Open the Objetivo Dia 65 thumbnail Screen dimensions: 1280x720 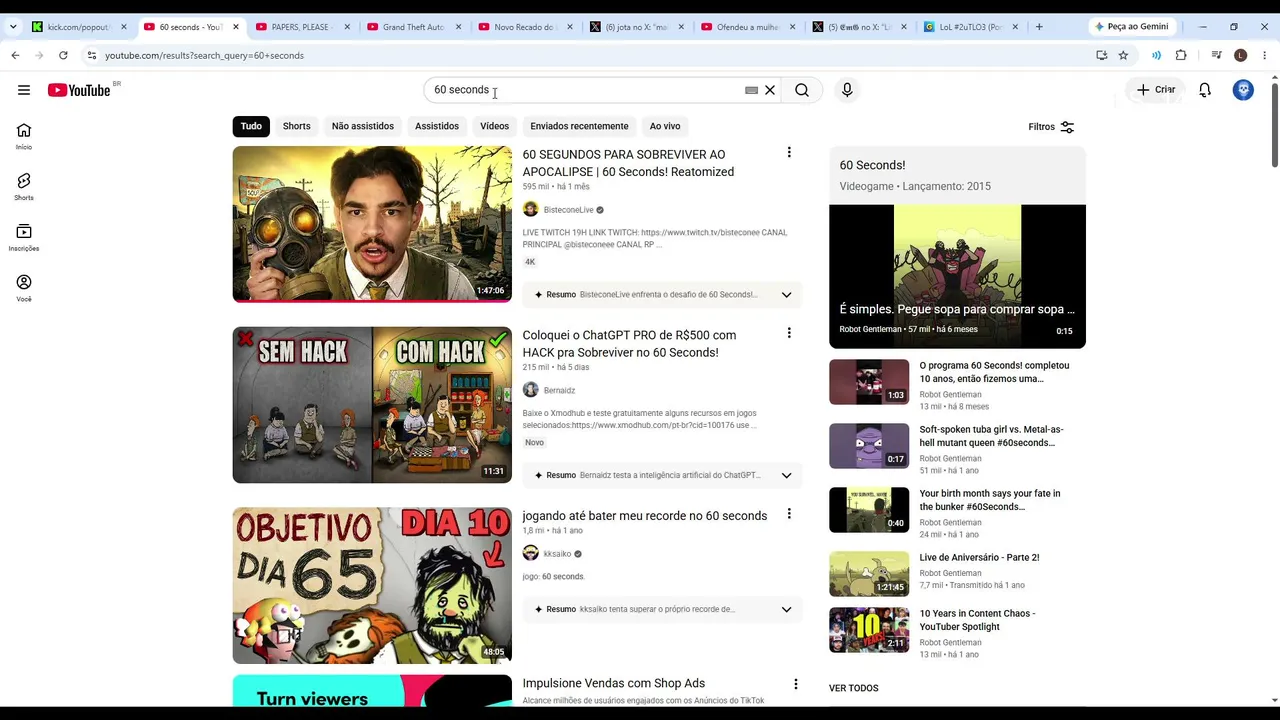click(x=372, y=585)
